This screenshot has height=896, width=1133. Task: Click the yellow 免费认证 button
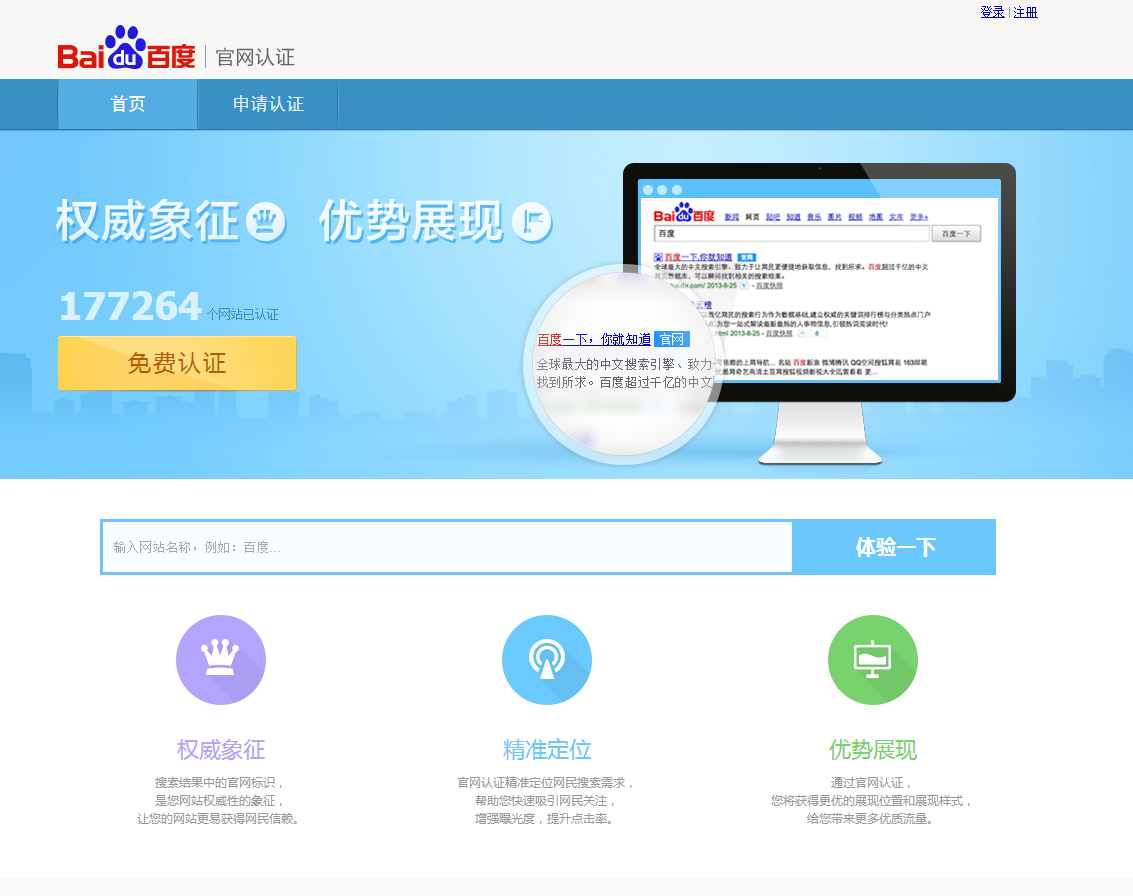coord(176,363)
